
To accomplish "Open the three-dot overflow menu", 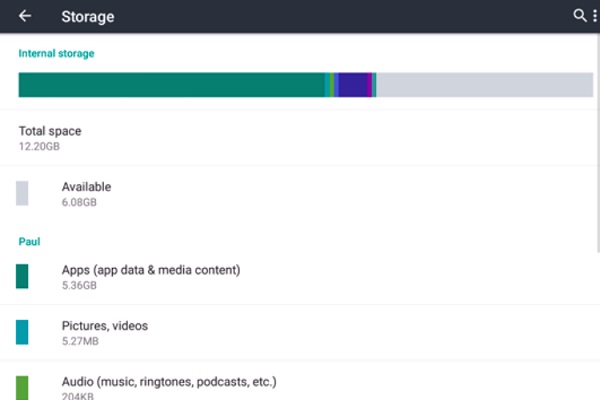I will (x=593, y=16).
